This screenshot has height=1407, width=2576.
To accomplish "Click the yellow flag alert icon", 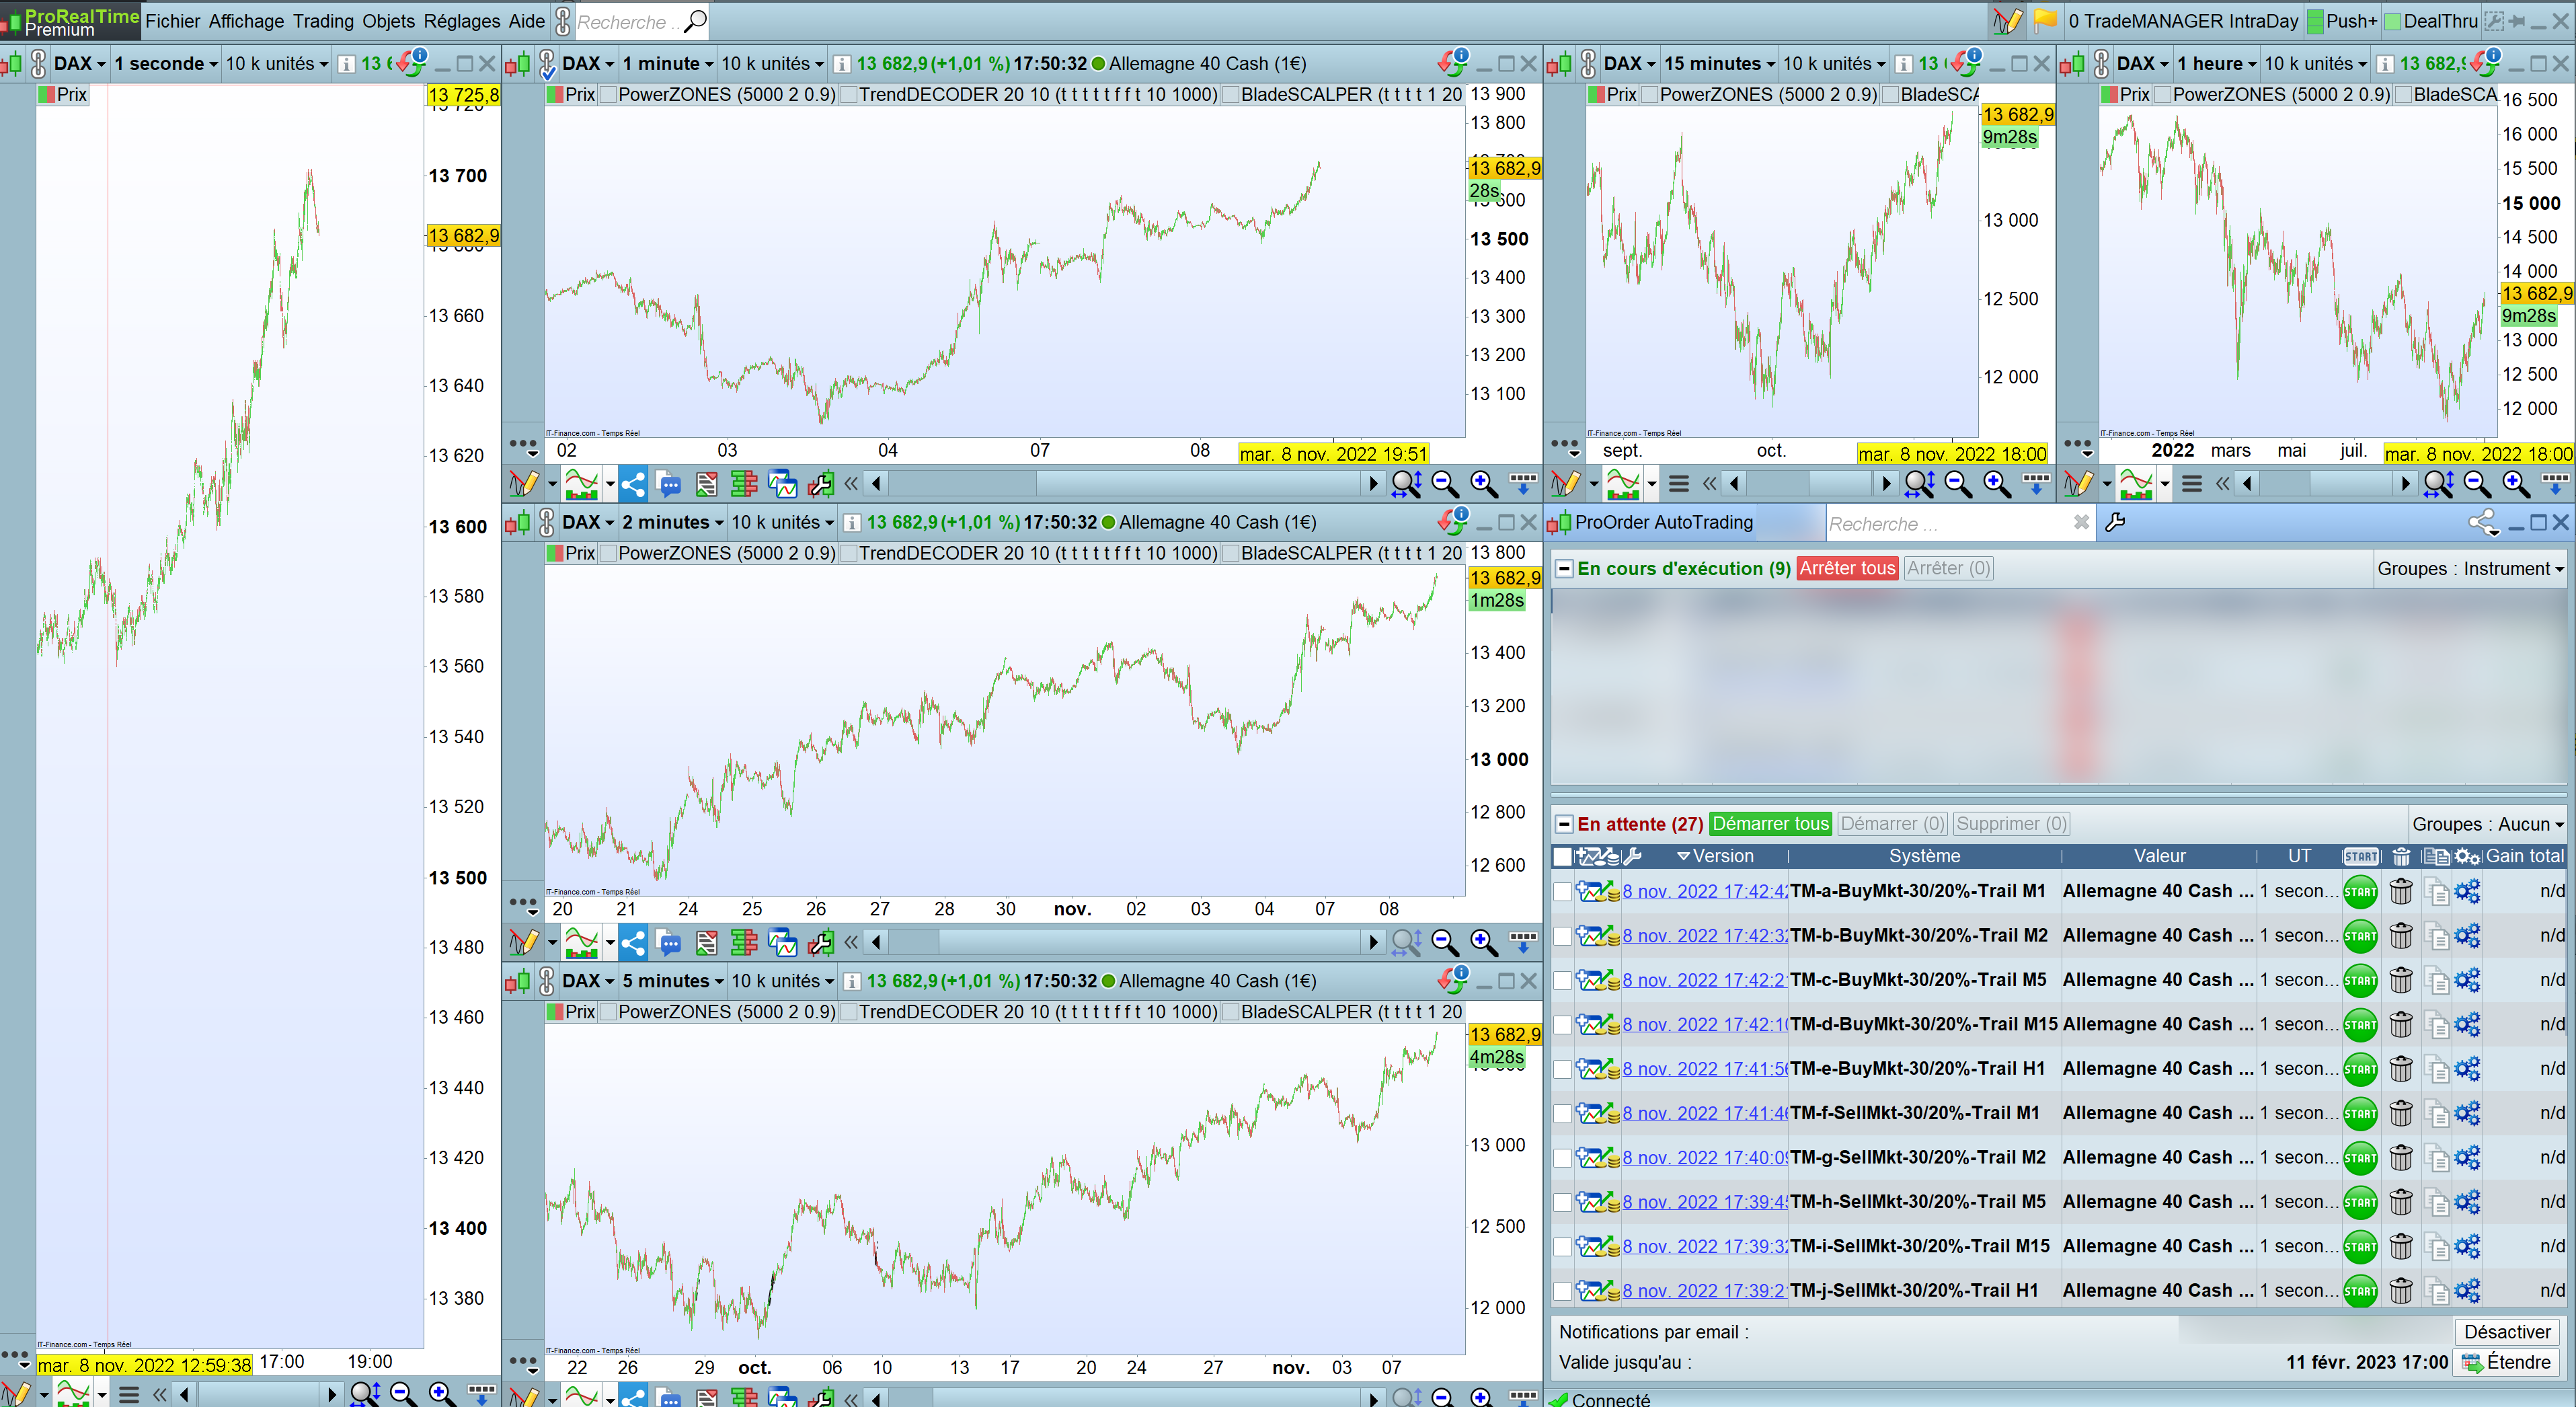I will [2045, 21].
